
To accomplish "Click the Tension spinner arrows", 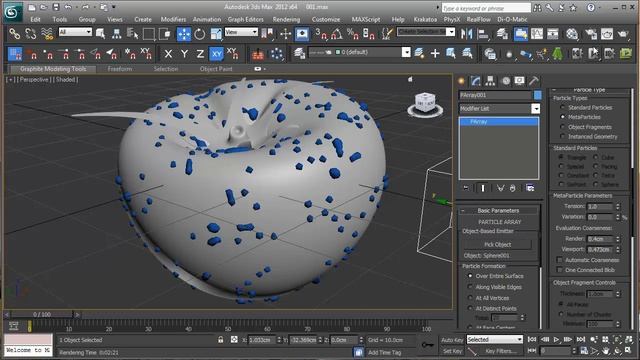I will (618, 207).
